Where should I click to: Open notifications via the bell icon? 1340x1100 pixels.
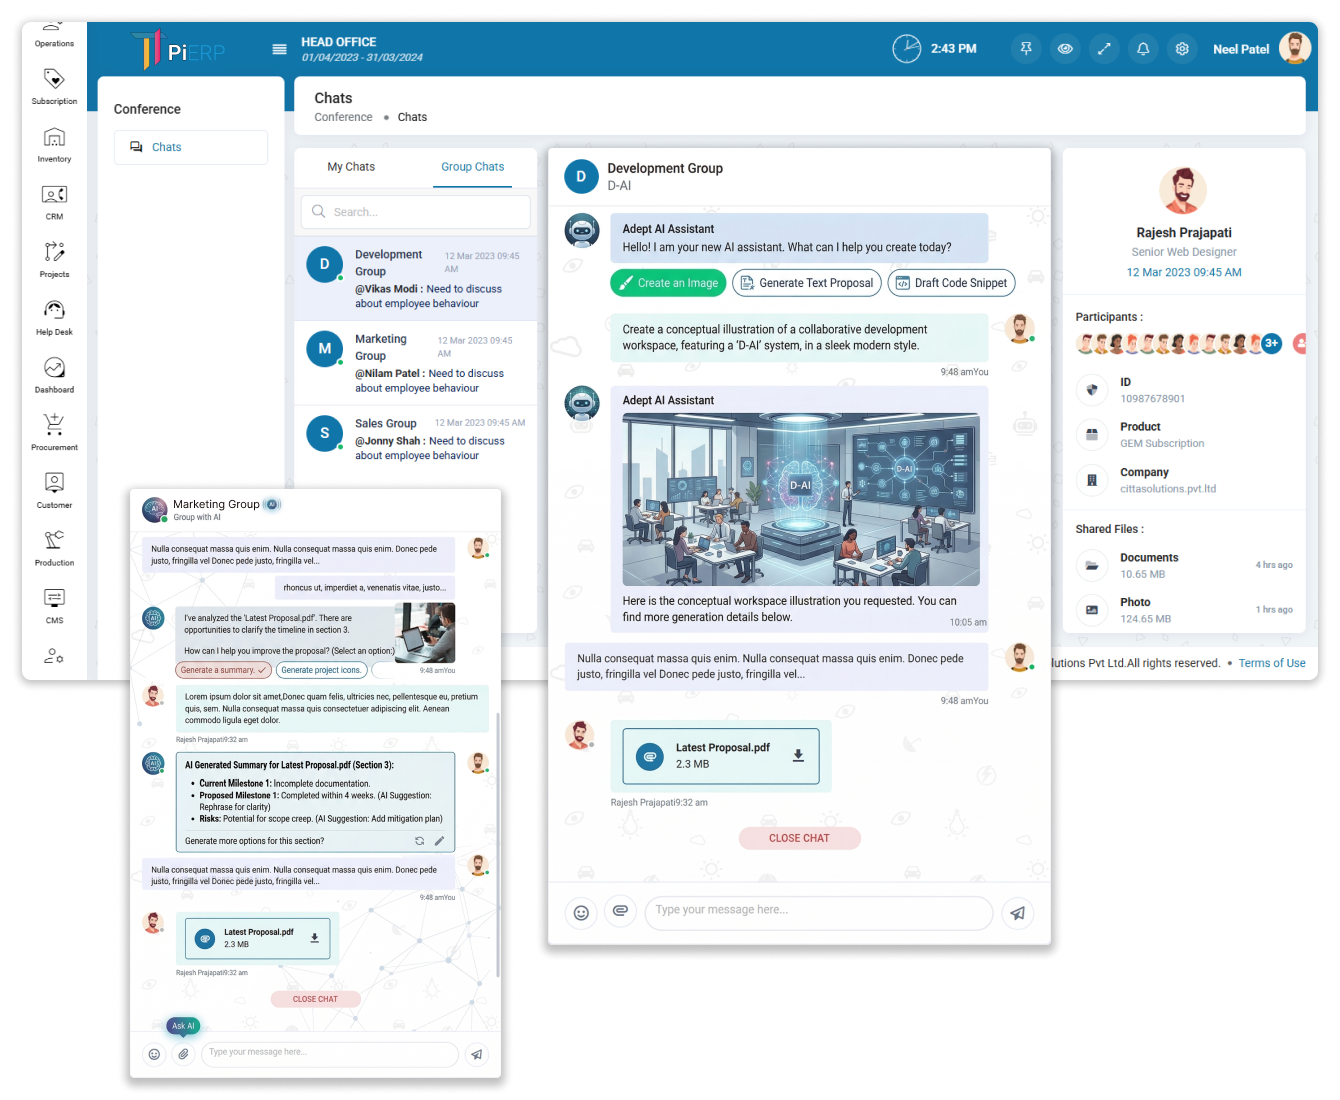(1143, 48)
